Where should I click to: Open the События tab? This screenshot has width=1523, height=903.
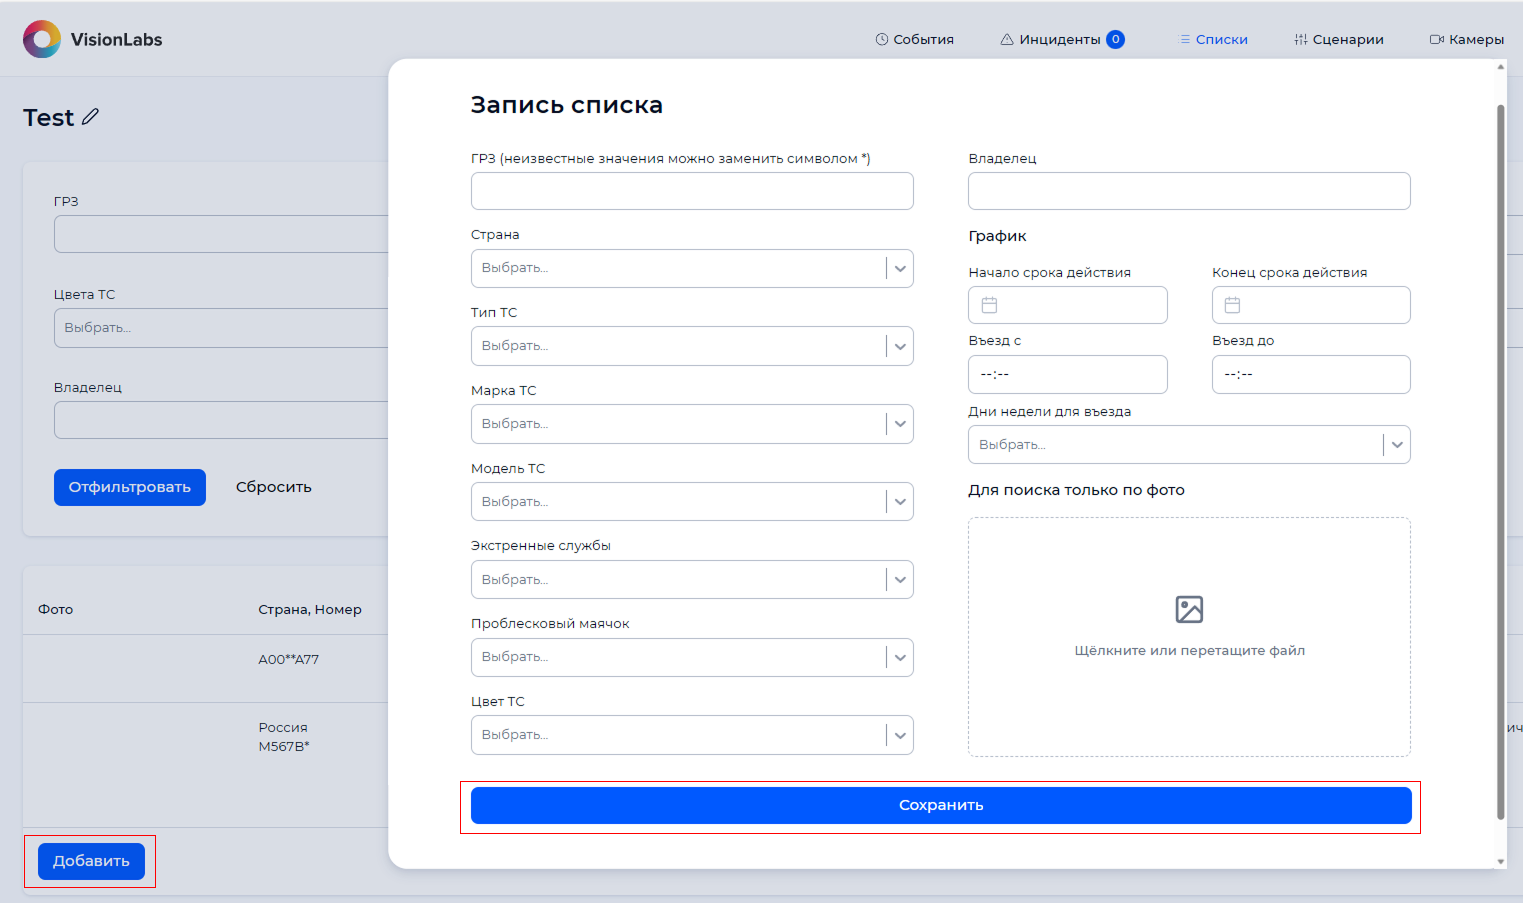click(914, 40)
